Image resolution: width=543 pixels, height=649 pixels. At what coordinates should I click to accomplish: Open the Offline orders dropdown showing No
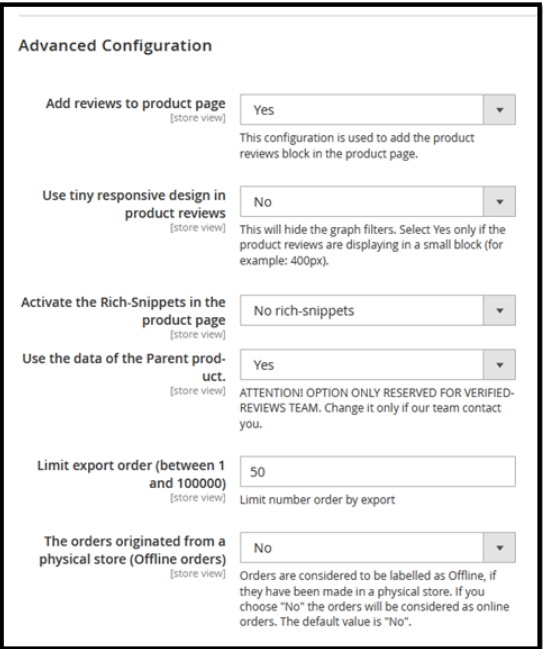(x=377, y=548)
